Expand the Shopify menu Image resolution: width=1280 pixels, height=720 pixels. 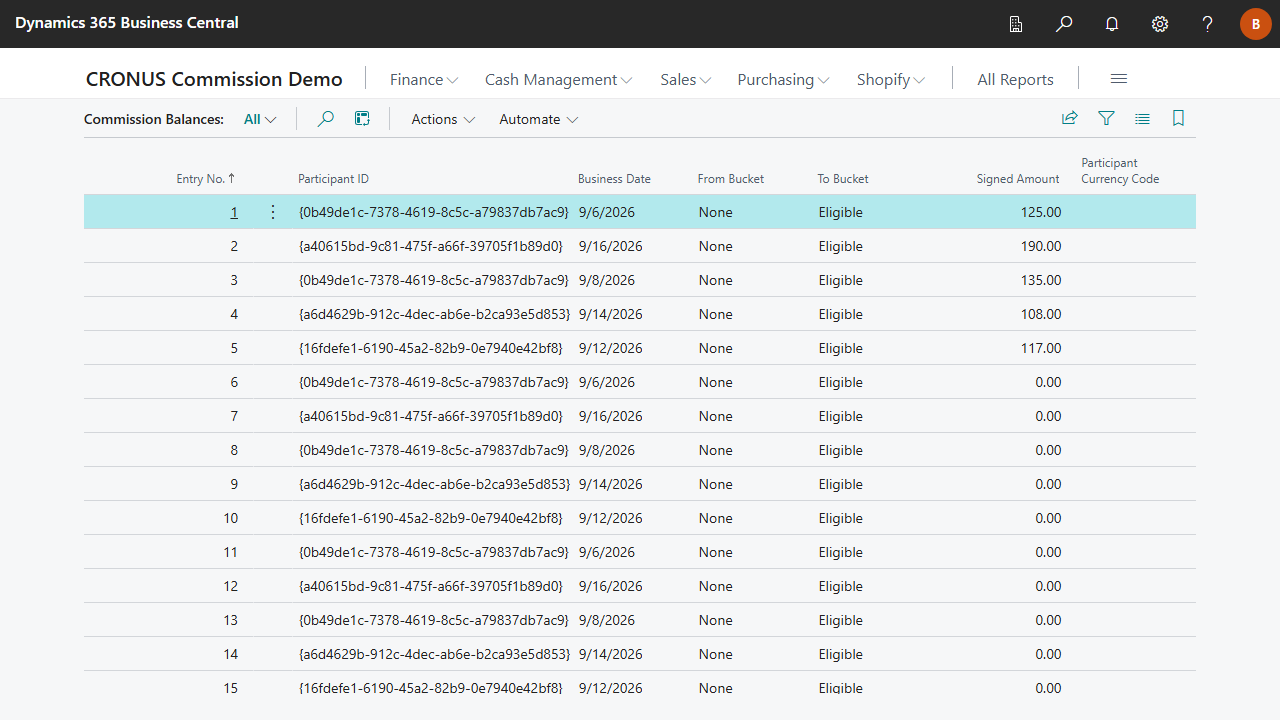tap(890, 80)
